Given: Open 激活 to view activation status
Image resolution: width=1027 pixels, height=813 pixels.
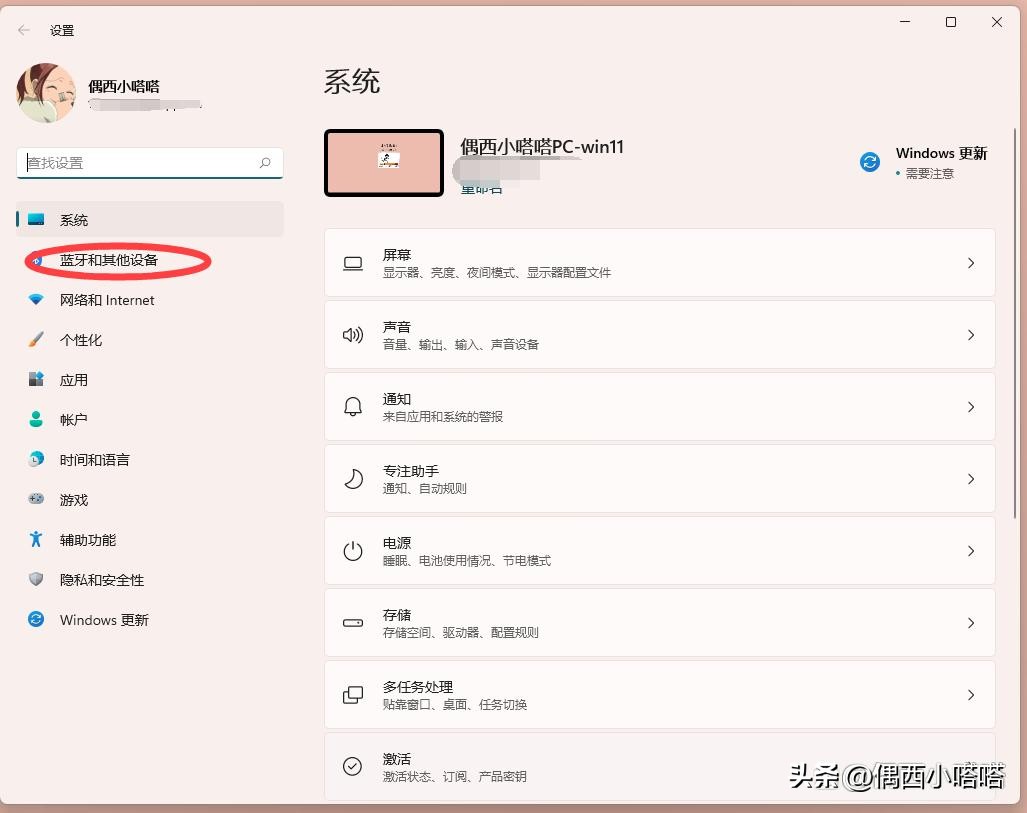Looking at the screenshot, I should (x=660, y=767).
